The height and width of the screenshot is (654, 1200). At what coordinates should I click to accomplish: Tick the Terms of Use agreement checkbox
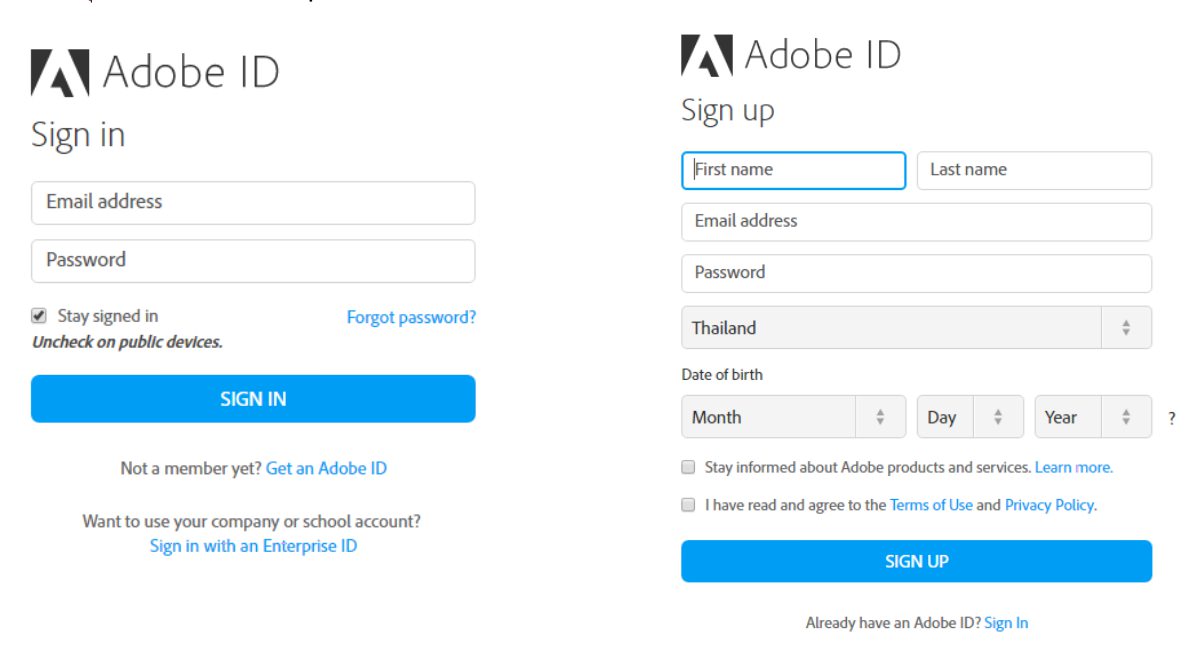tap(688, 505)
